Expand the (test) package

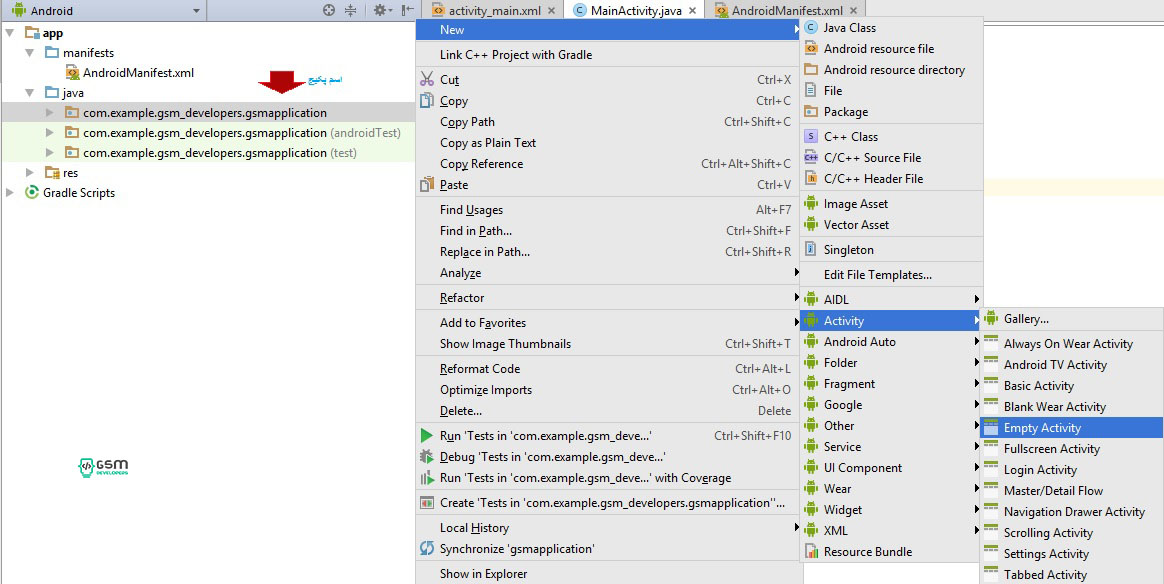[50, 153]
